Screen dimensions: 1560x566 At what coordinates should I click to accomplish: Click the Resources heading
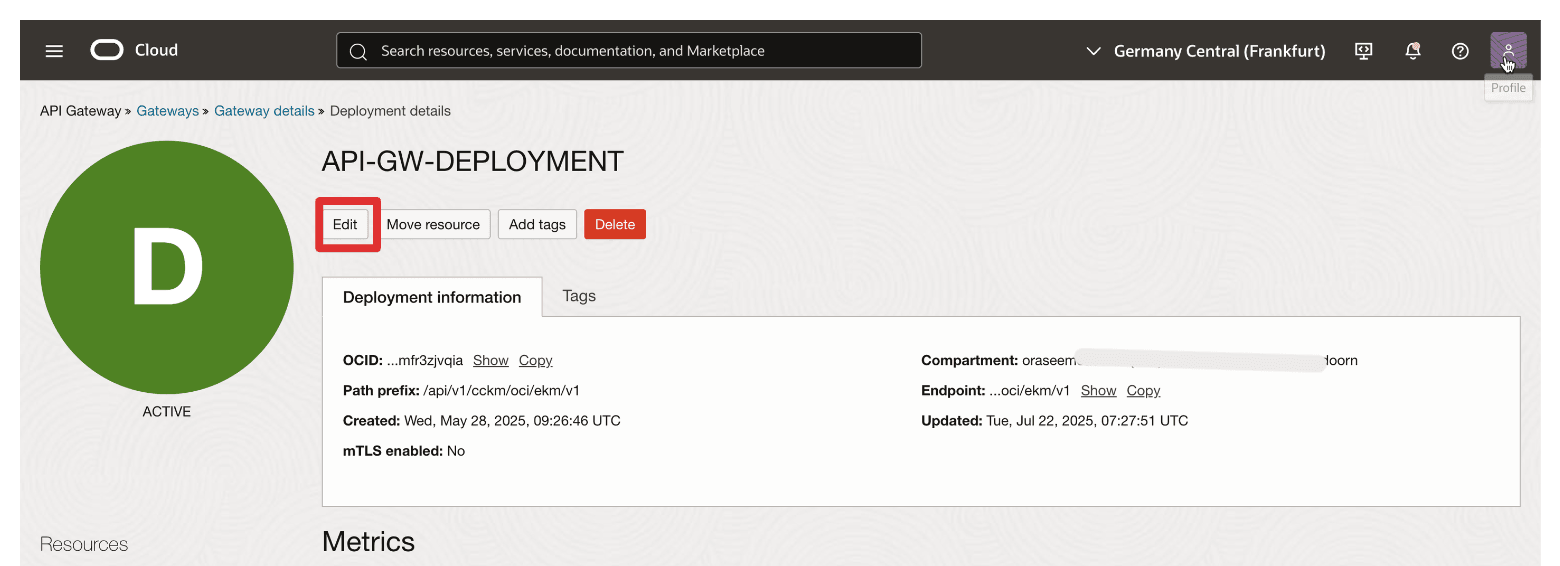click(x=84, y=544)
